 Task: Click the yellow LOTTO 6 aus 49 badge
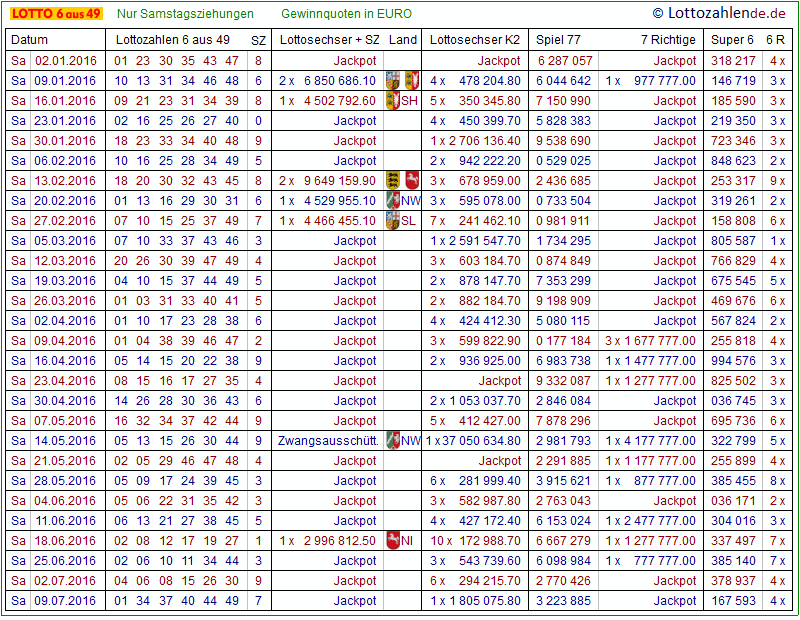55,14
